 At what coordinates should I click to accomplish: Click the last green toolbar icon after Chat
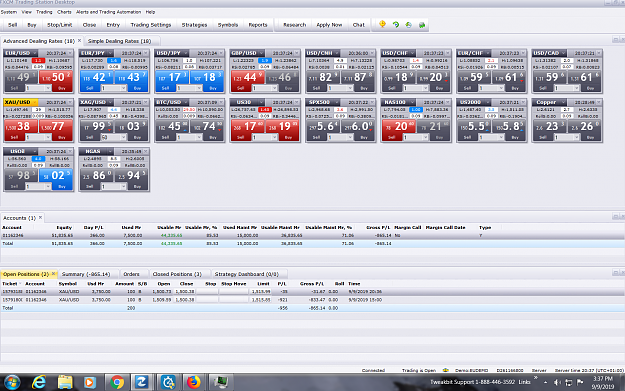click(422, 25)
